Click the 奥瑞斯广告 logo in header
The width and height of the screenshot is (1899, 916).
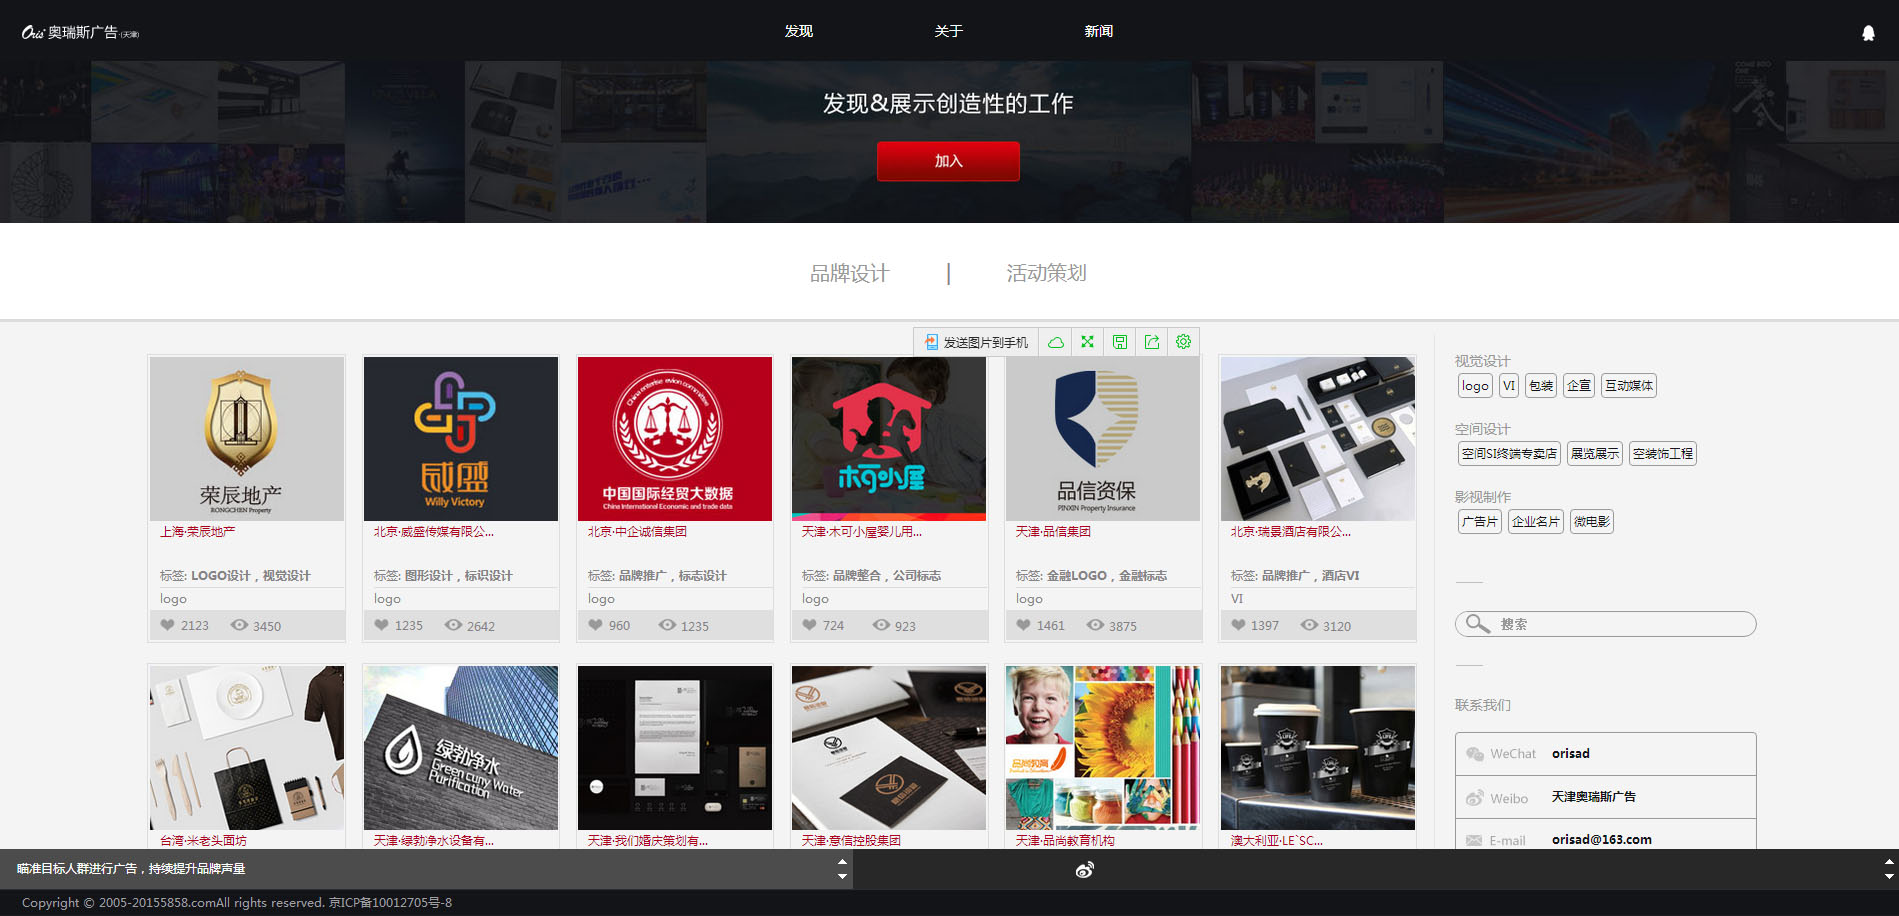click(80, 32)
